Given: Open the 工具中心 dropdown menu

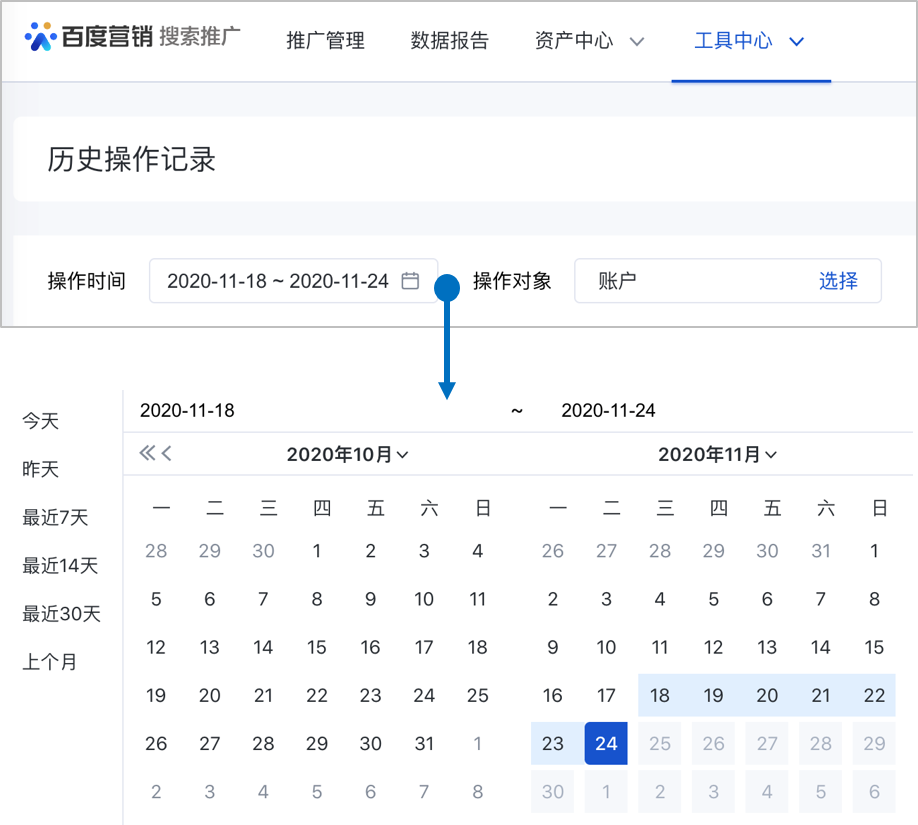Looking at the screenshot, I should [750, 41].
